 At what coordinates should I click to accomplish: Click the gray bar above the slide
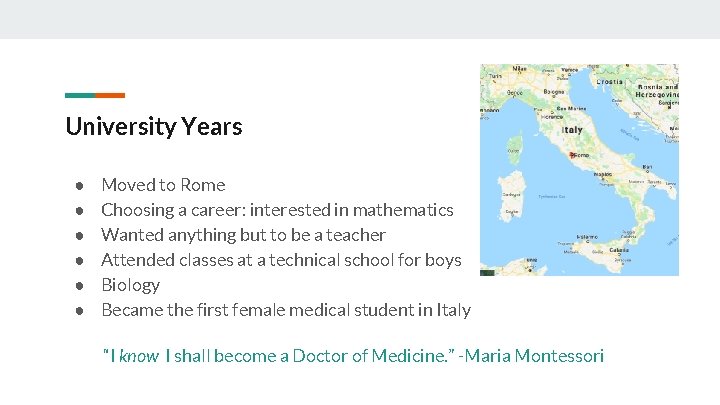(360, 19)
